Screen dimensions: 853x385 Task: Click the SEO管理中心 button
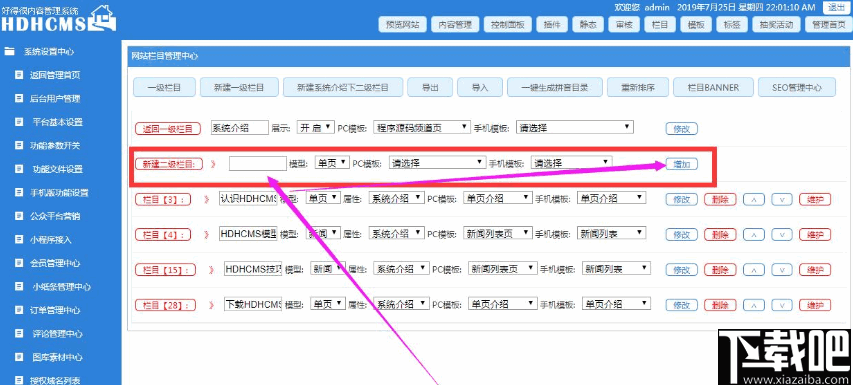(x=798, y=87)
